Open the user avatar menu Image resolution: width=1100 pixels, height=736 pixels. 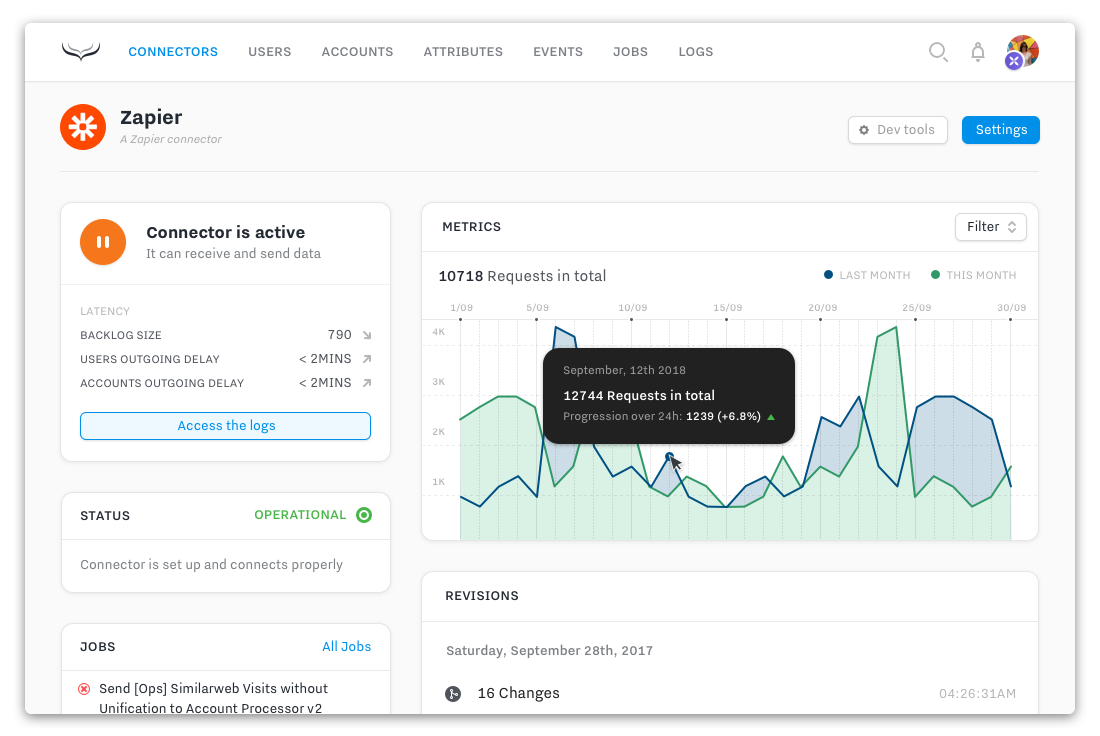click(1022, 52)
